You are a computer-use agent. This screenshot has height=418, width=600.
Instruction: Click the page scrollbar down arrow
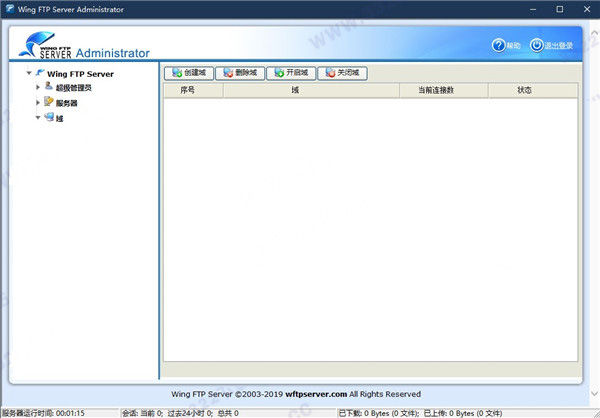pyautogui.click(x=594, y=393)
